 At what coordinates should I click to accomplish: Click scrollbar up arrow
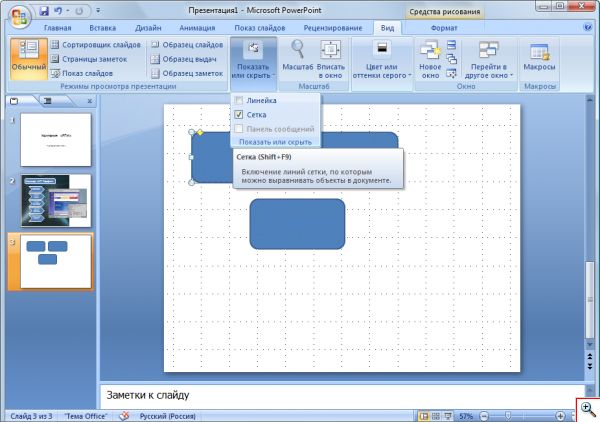click(x=590, y=99)
